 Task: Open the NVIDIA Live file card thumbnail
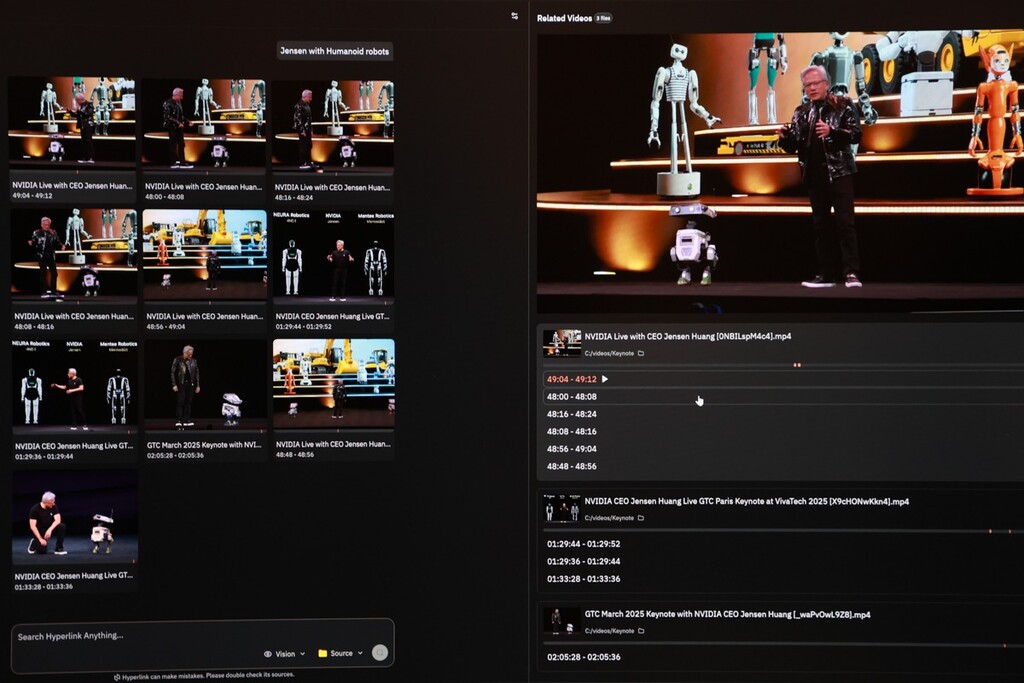point(562,343)
